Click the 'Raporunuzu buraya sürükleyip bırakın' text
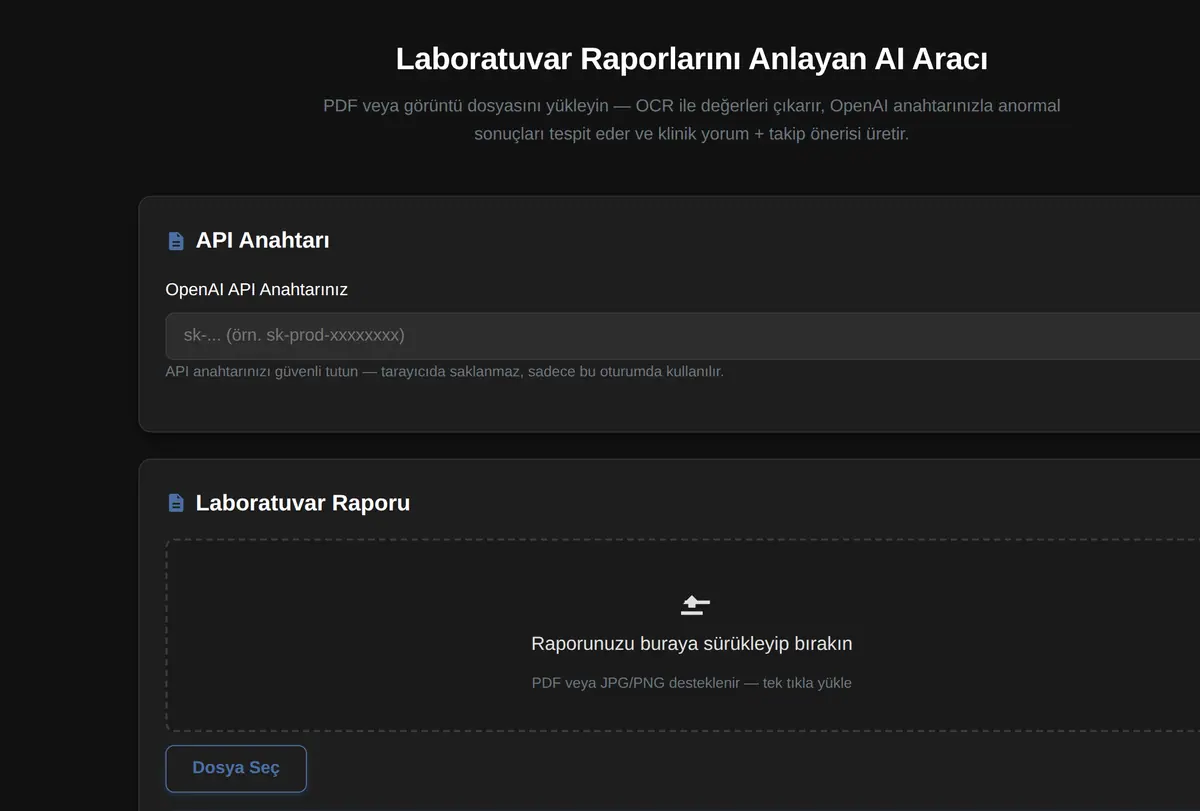 pos(692,643)
